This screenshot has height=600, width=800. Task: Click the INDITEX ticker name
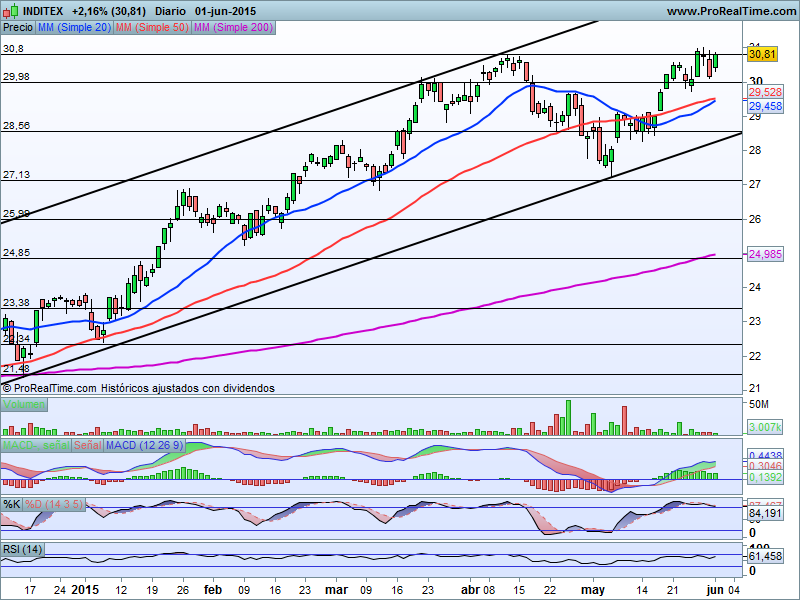pyautogui.click(x=43, y=11)
